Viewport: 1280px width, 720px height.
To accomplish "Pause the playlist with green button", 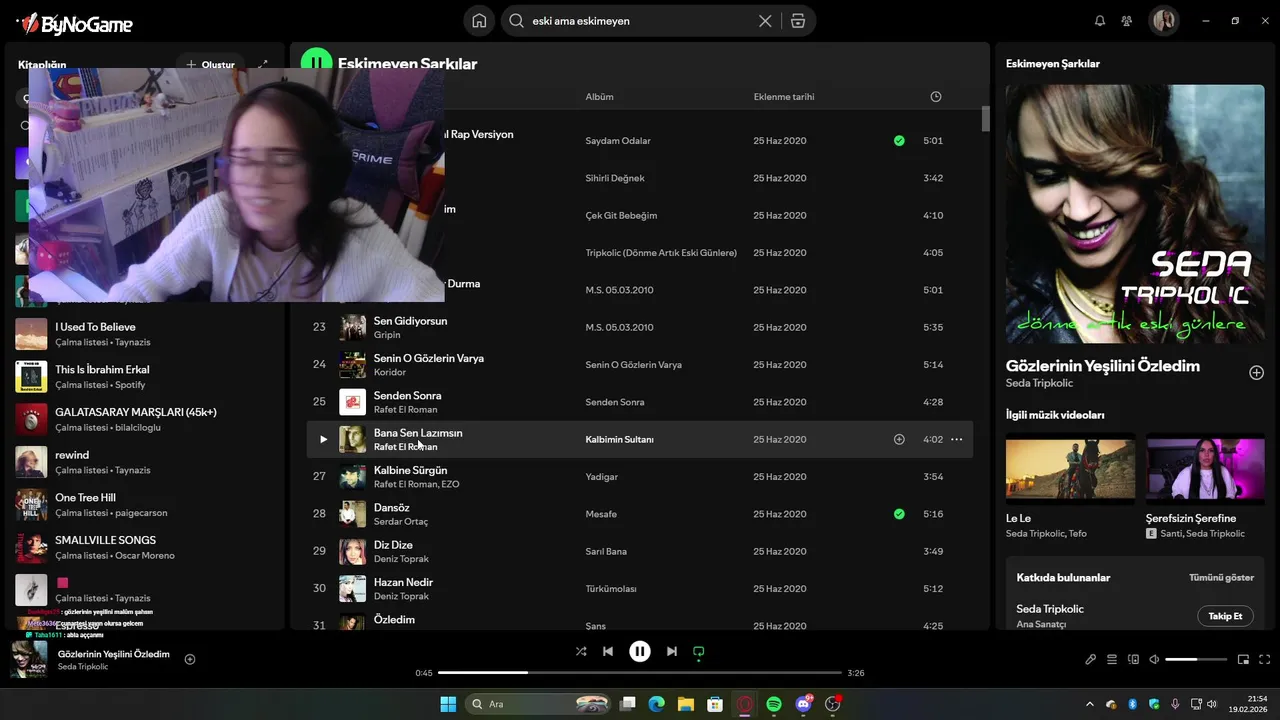I will point(316,63).
